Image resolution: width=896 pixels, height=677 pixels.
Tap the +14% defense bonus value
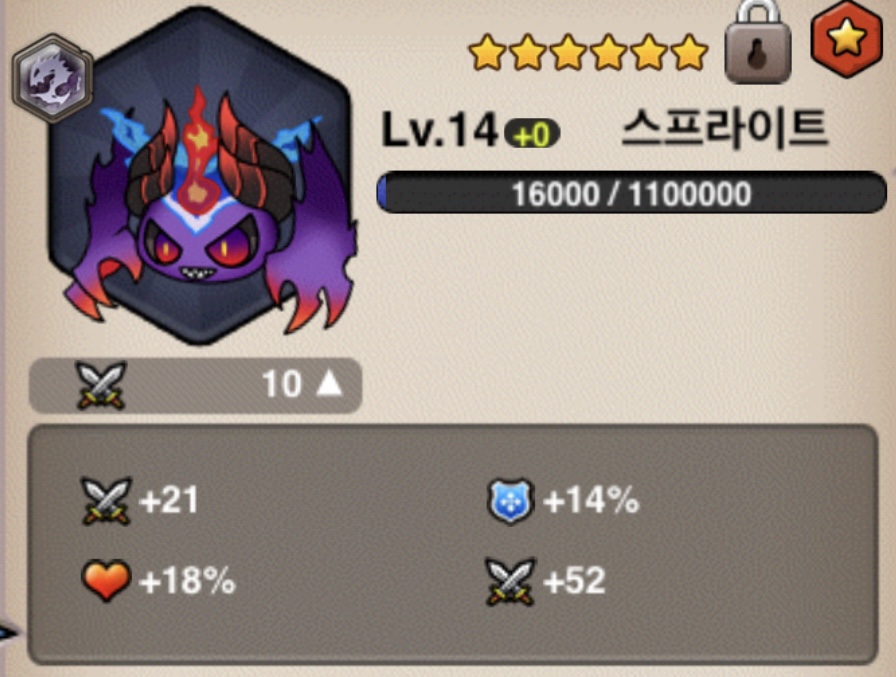pyautogui.click(x=591, y=500)
